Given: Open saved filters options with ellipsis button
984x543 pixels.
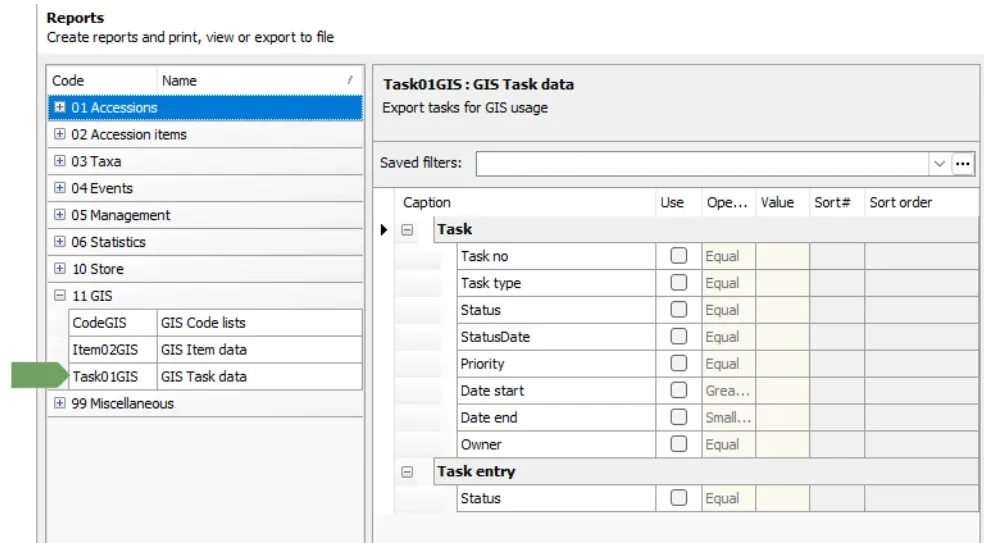Looking at the screenshot, I should point(963,164).
